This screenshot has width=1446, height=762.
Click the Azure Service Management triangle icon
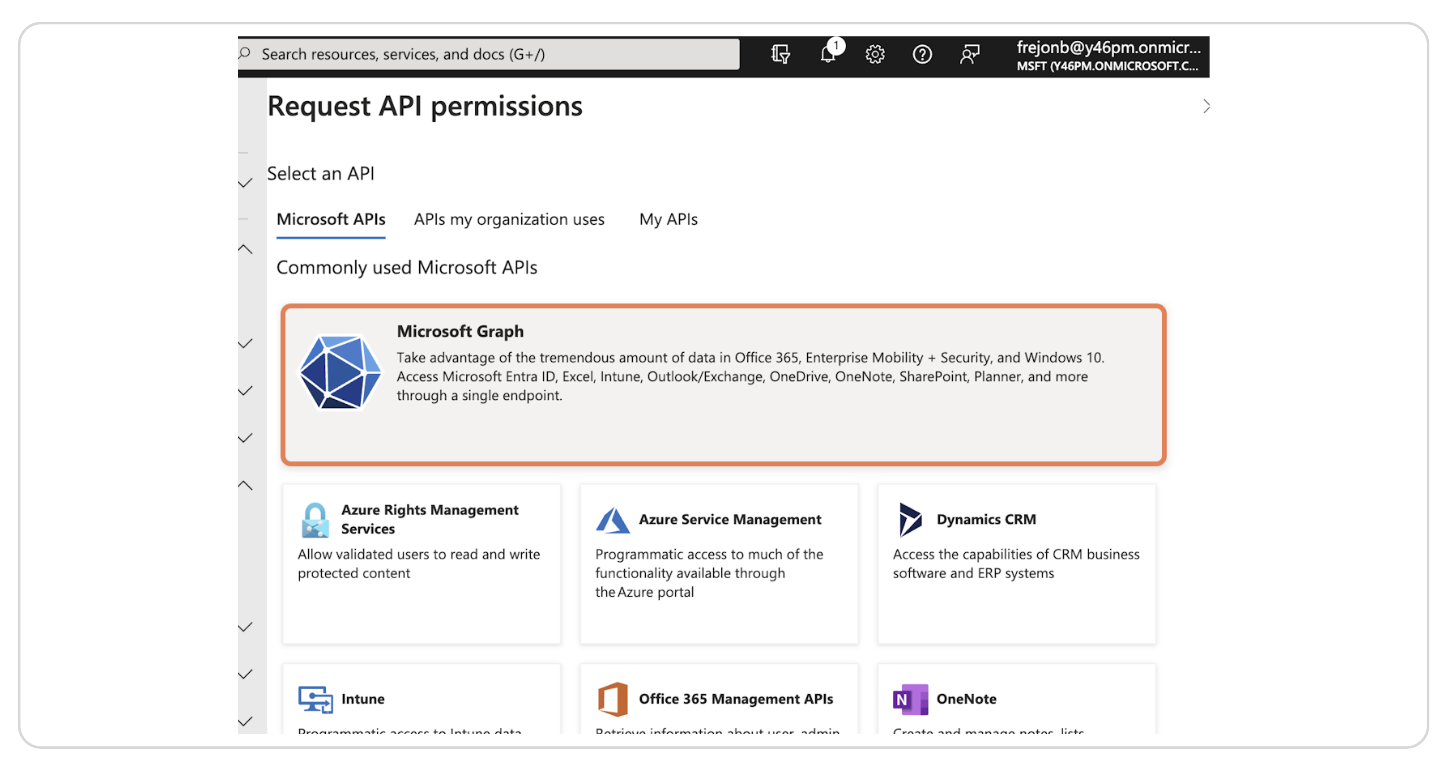click(613, 520)
